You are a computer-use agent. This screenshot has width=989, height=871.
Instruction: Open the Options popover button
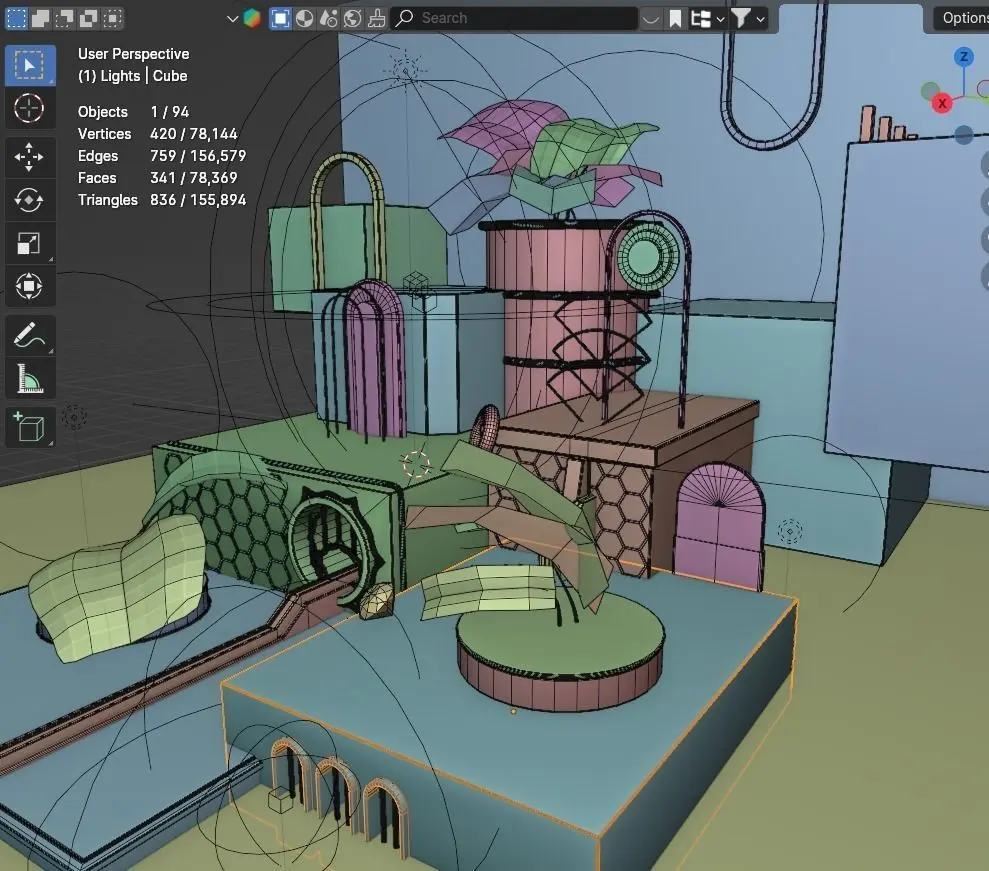pos(961,18)
